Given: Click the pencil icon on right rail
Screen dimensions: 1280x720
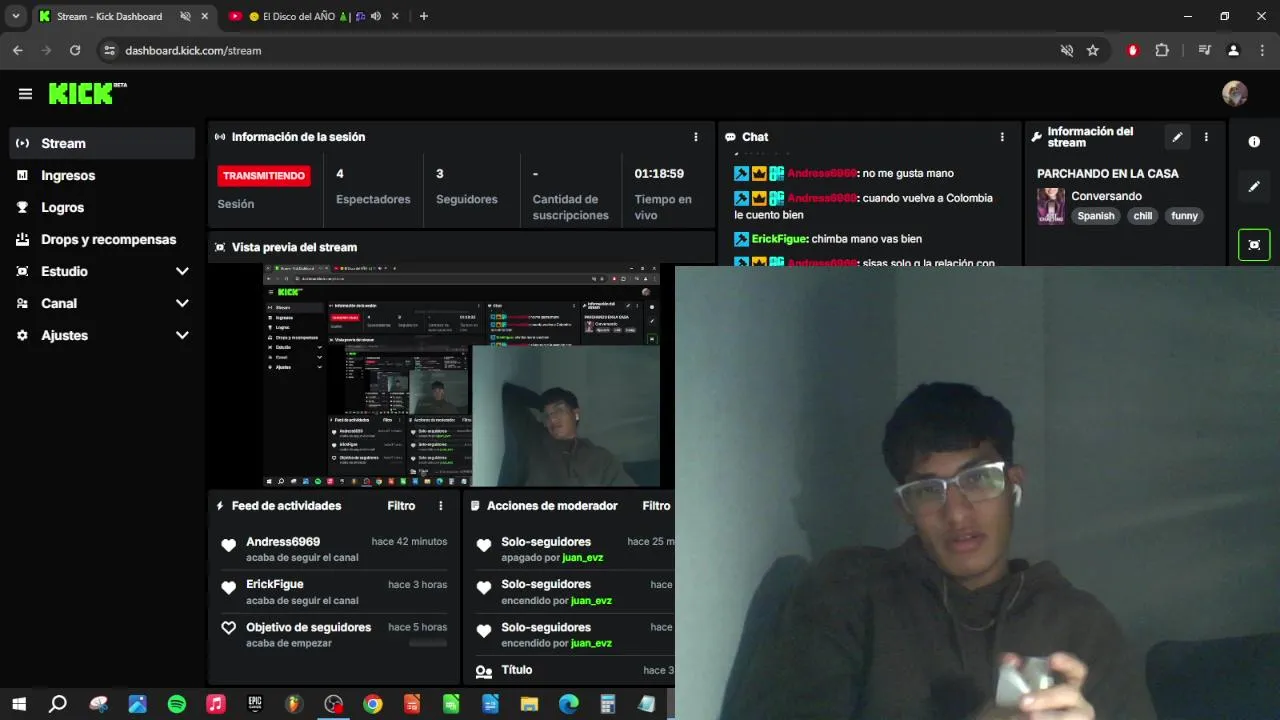Looking at the screenshot, I should [1254, 187].
